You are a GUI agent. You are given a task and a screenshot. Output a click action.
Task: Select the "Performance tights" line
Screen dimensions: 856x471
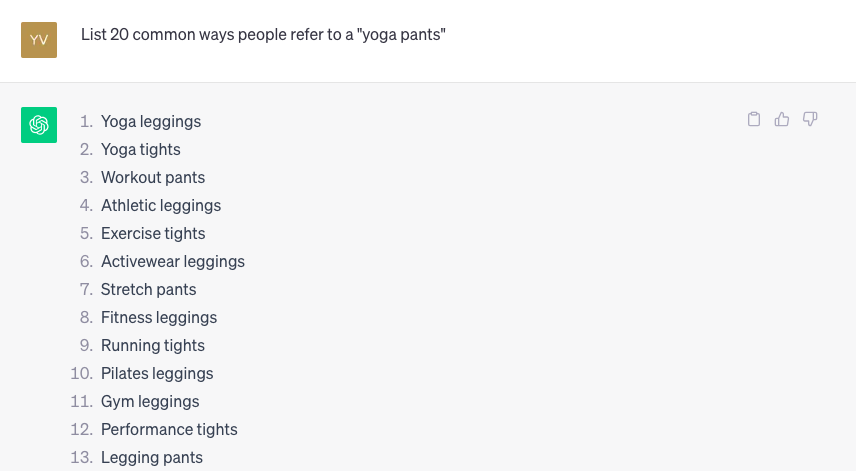(169, 430)
